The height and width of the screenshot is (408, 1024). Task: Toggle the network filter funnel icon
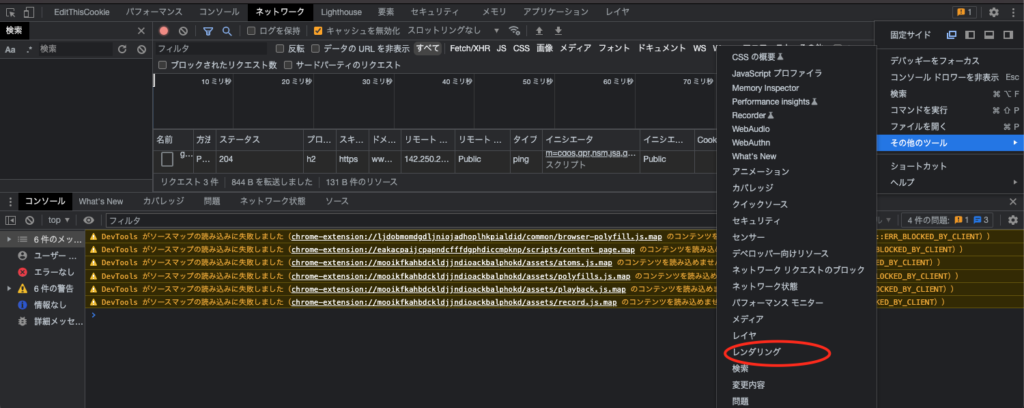(x=209, y=31)
